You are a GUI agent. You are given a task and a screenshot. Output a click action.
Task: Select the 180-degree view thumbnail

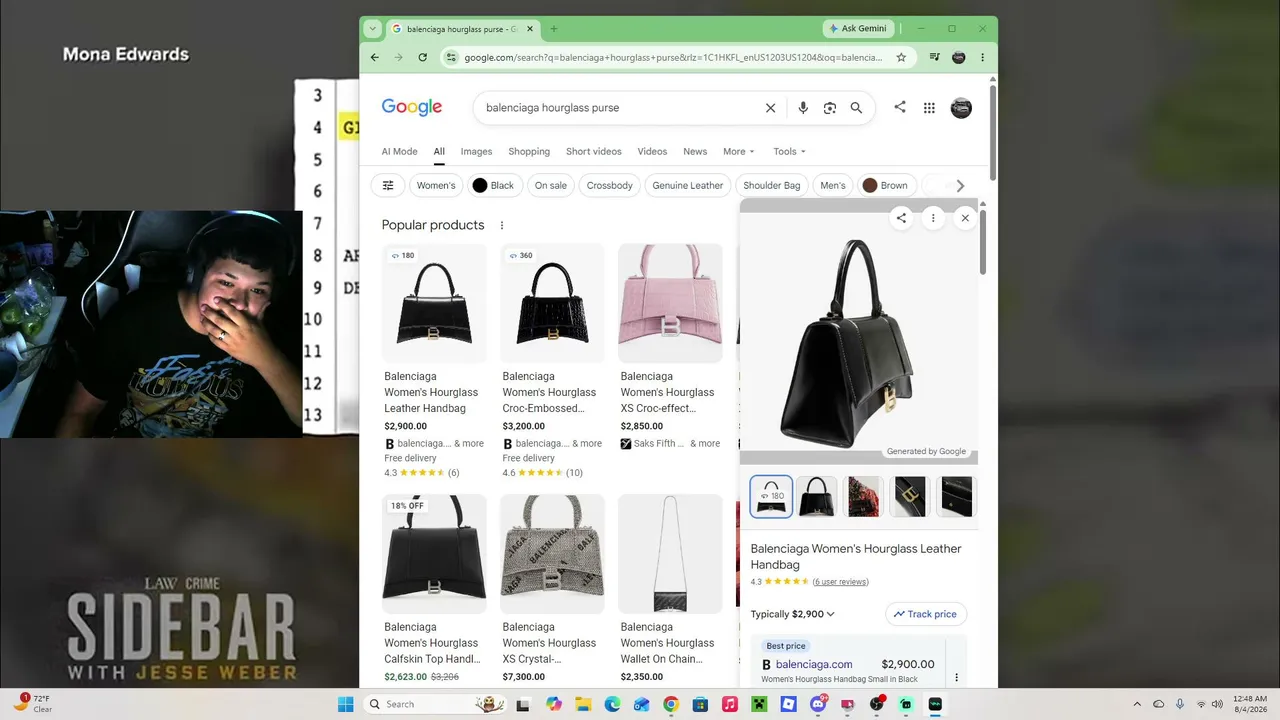click(x=771, y=497)
